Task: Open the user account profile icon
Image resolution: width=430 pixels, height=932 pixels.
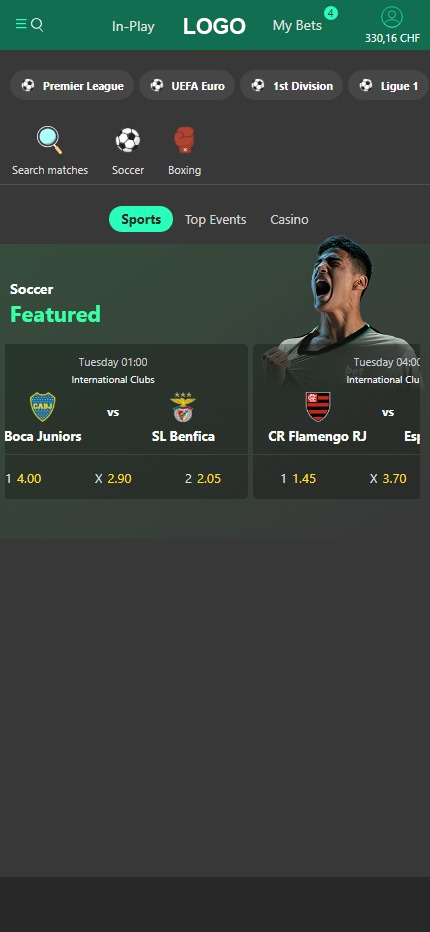Action: click(392, 17)
